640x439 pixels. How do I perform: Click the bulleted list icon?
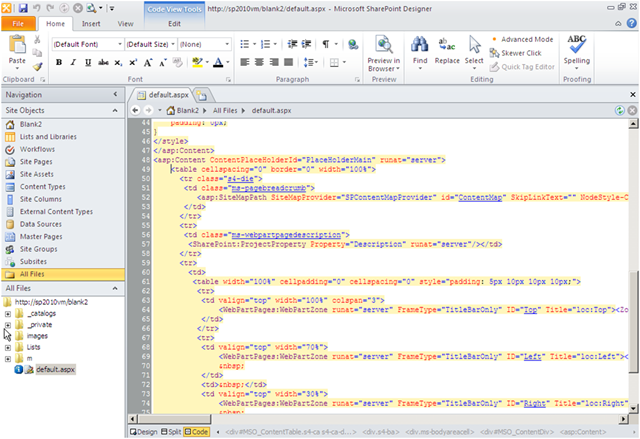point(244,44)
